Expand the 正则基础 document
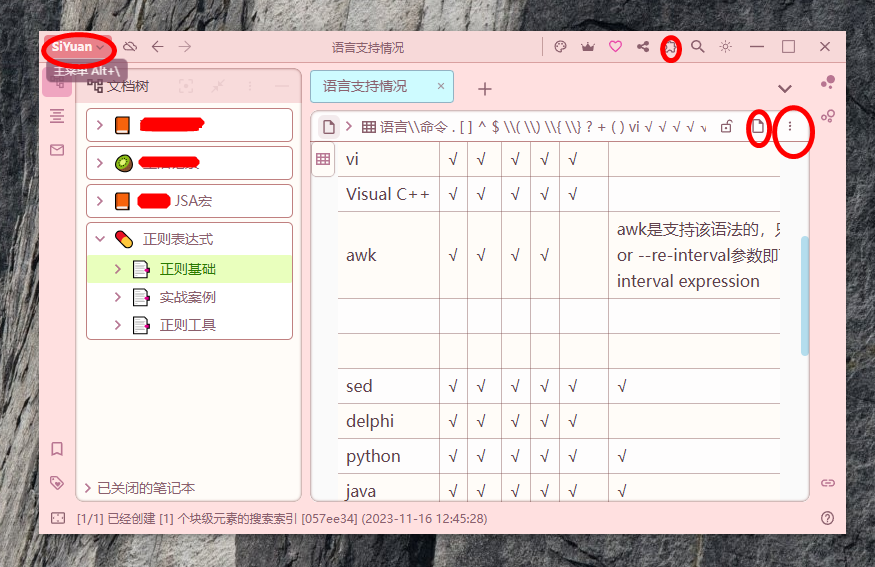This screenshot has height=567, width=875. tap(118, 269)
